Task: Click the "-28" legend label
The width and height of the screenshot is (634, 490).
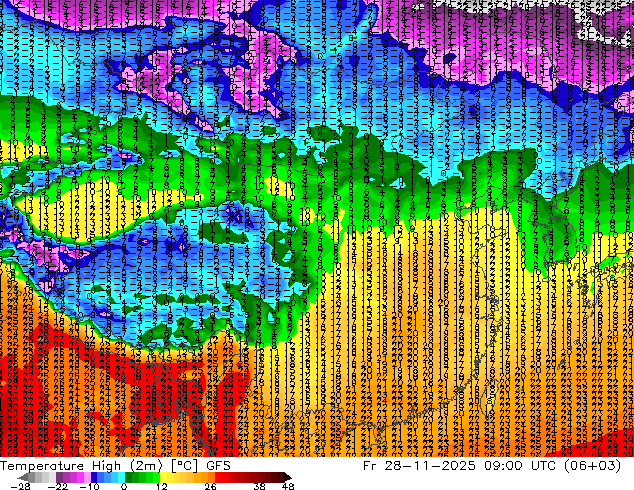Action: pyautogui.click(x=20, y=486)
